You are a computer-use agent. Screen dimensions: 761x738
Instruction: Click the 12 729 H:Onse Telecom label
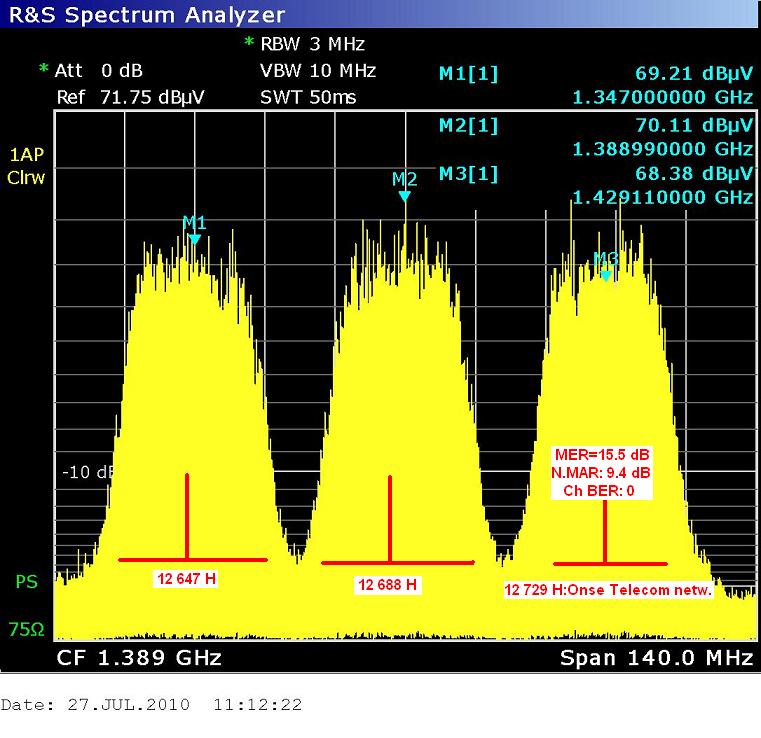pos(608,590)
